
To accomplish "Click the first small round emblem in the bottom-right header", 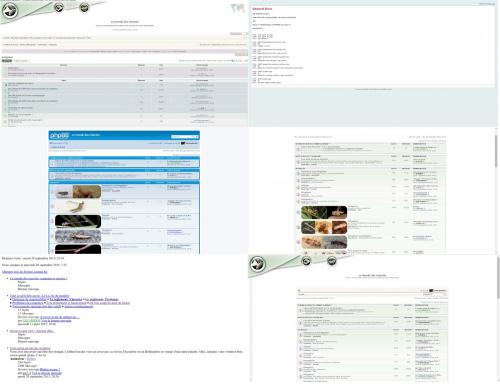I will [x=306, y=261].
